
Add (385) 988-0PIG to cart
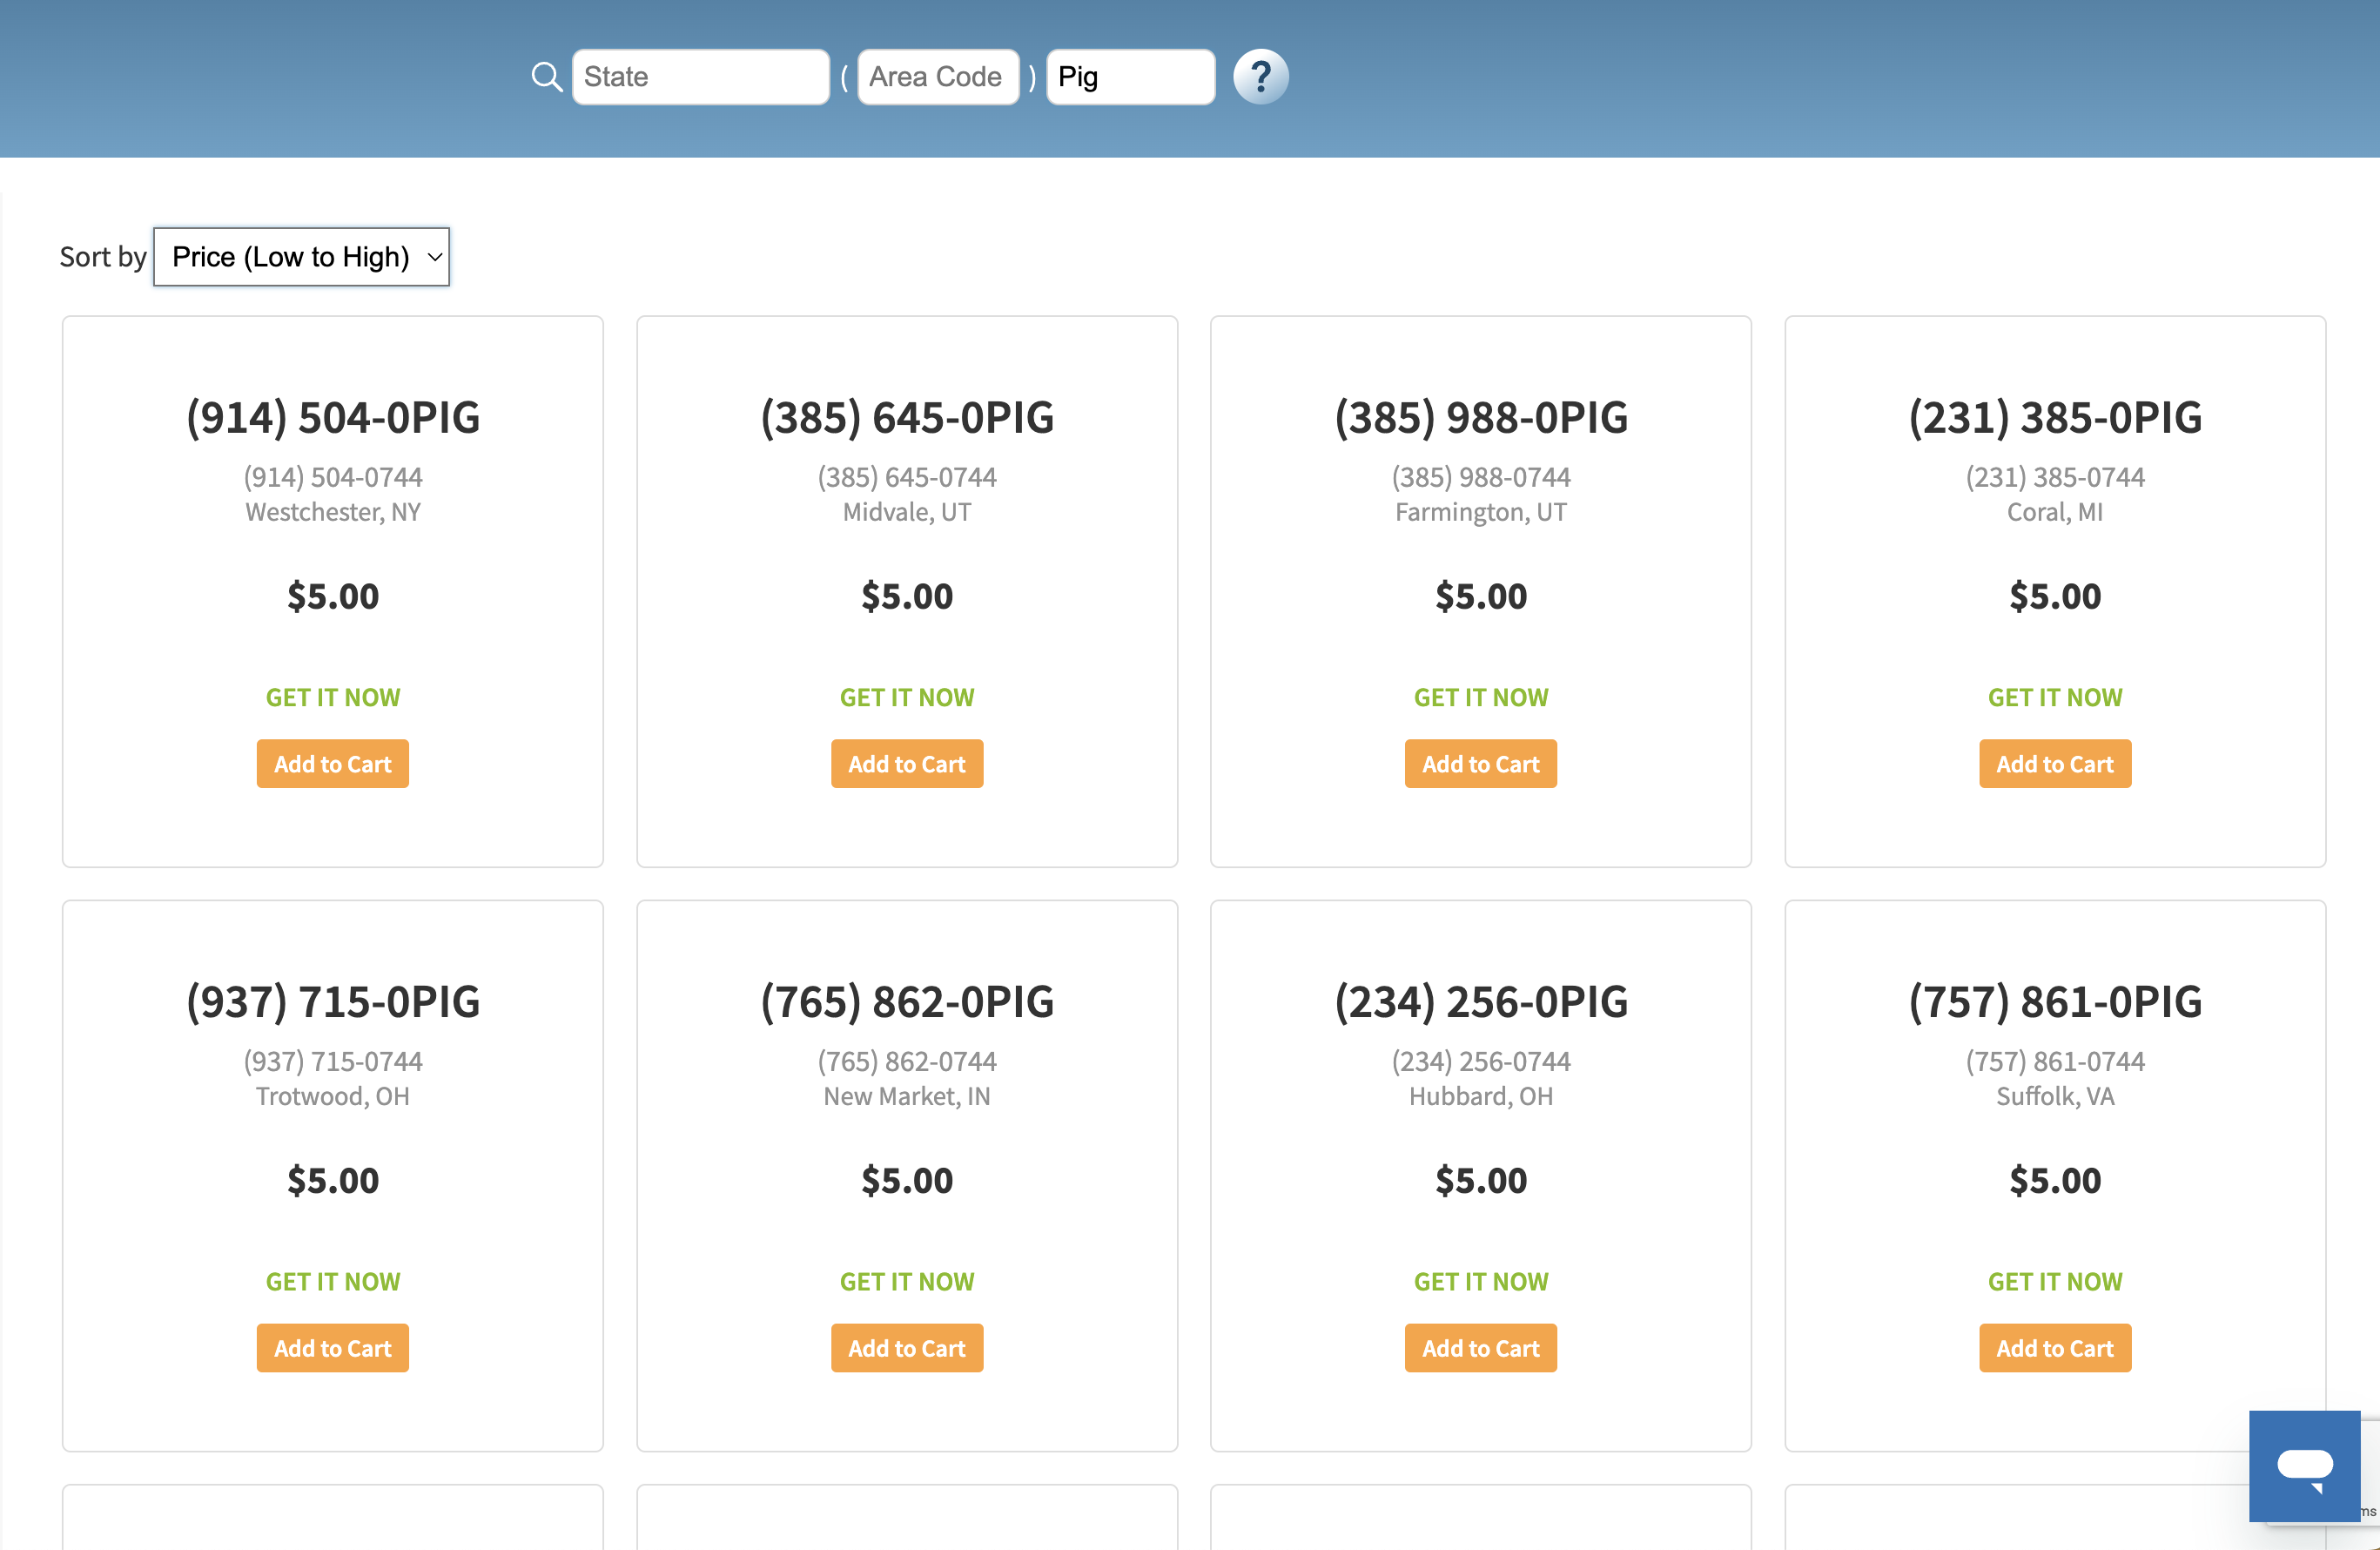pyautogui.click(x=1481, y=764)
